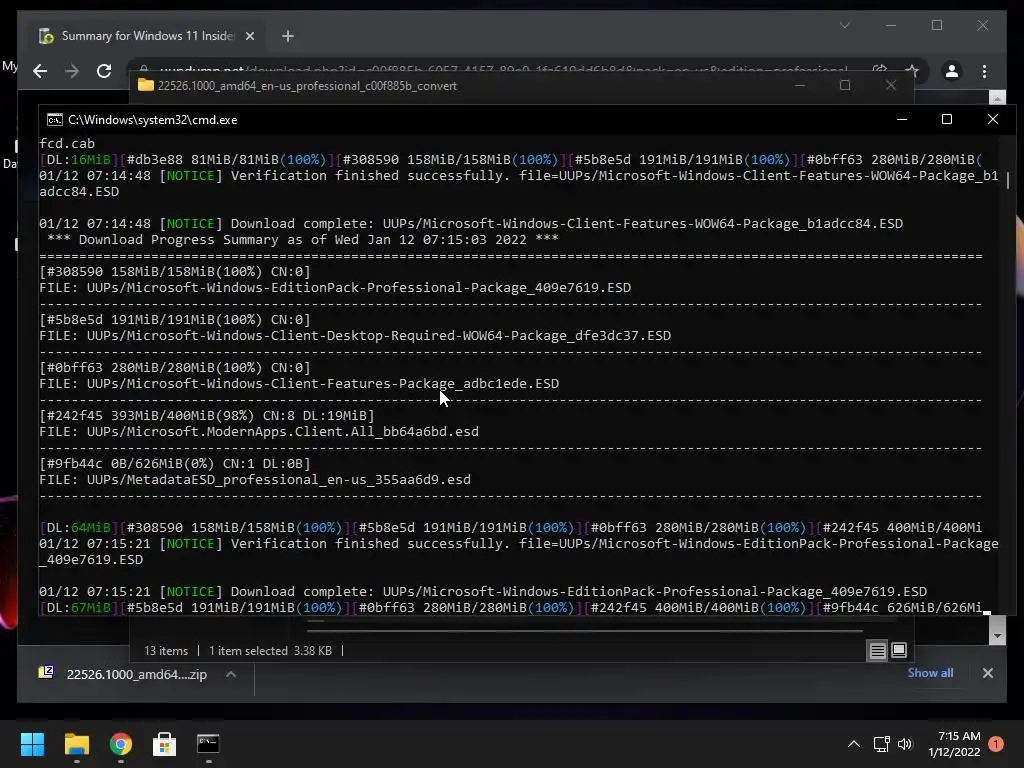Maximize the 22526.1000 Explorer window
Screen dimensions: 1024x768
coord(845,86)
